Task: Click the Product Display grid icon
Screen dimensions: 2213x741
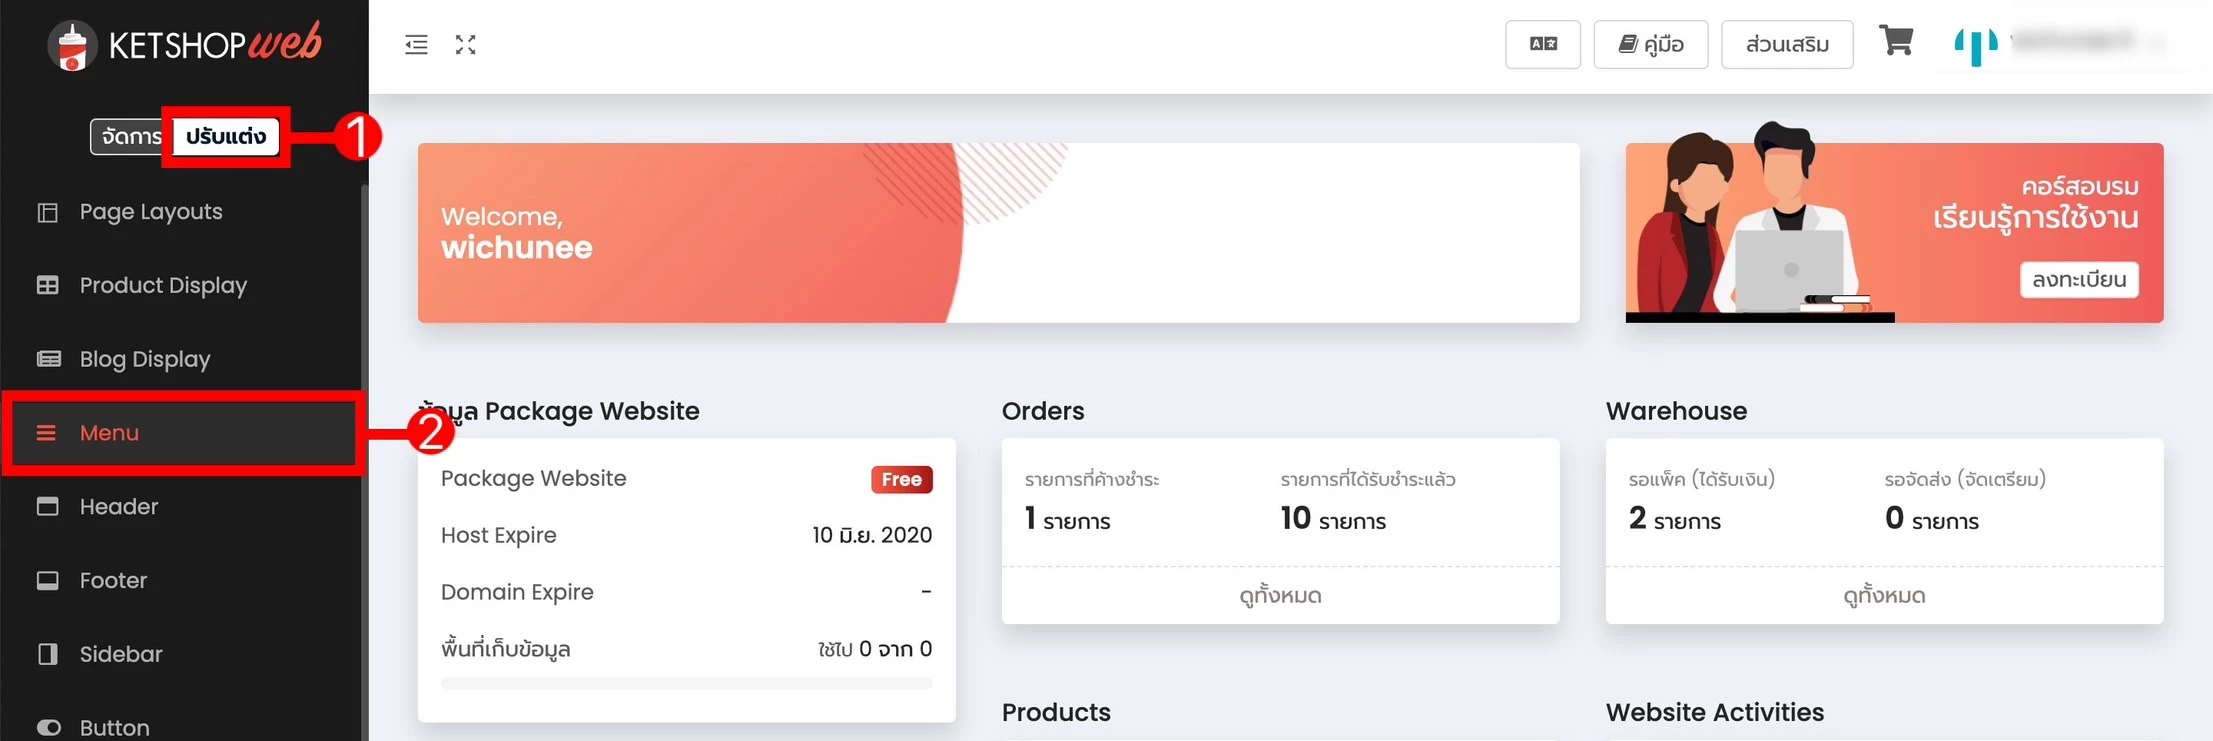Action: tap(47, 285)
